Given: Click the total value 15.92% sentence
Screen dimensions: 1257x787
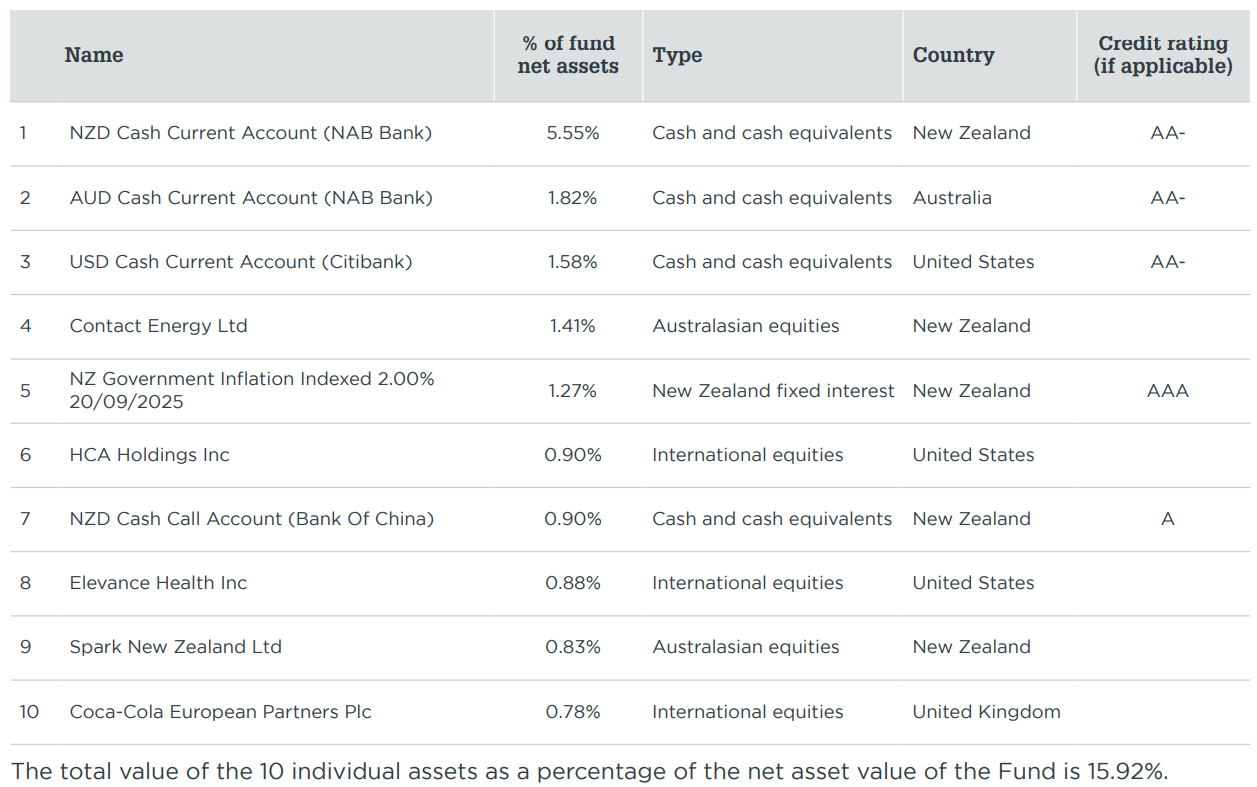Looking at the screenshot, I should (x=589, y=771).
